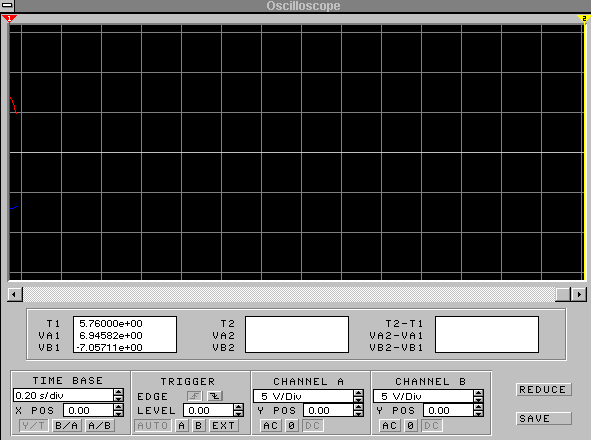
Task: Click the SAVE button
Action: coord(544,419)
